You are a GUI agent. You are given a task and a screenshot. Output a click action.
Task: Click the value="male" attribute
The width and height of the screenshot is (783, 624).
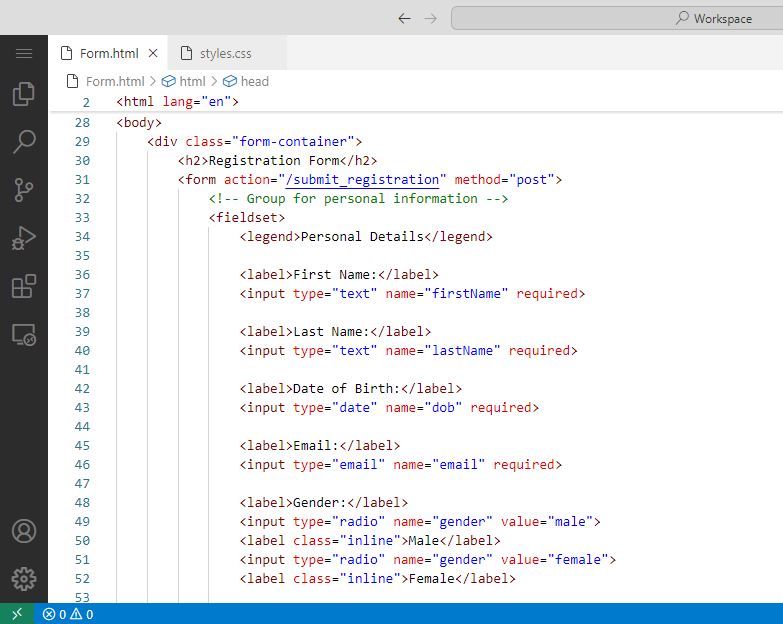[x=547, y=522]
